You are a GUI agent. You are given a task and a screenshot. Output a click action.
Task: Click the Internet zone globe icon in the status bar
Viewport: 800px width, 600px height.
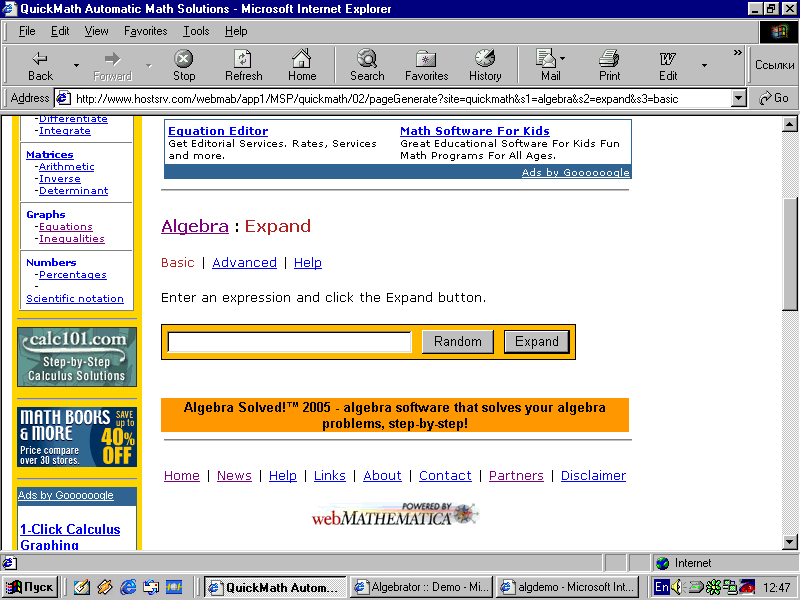tap(662, 563)
